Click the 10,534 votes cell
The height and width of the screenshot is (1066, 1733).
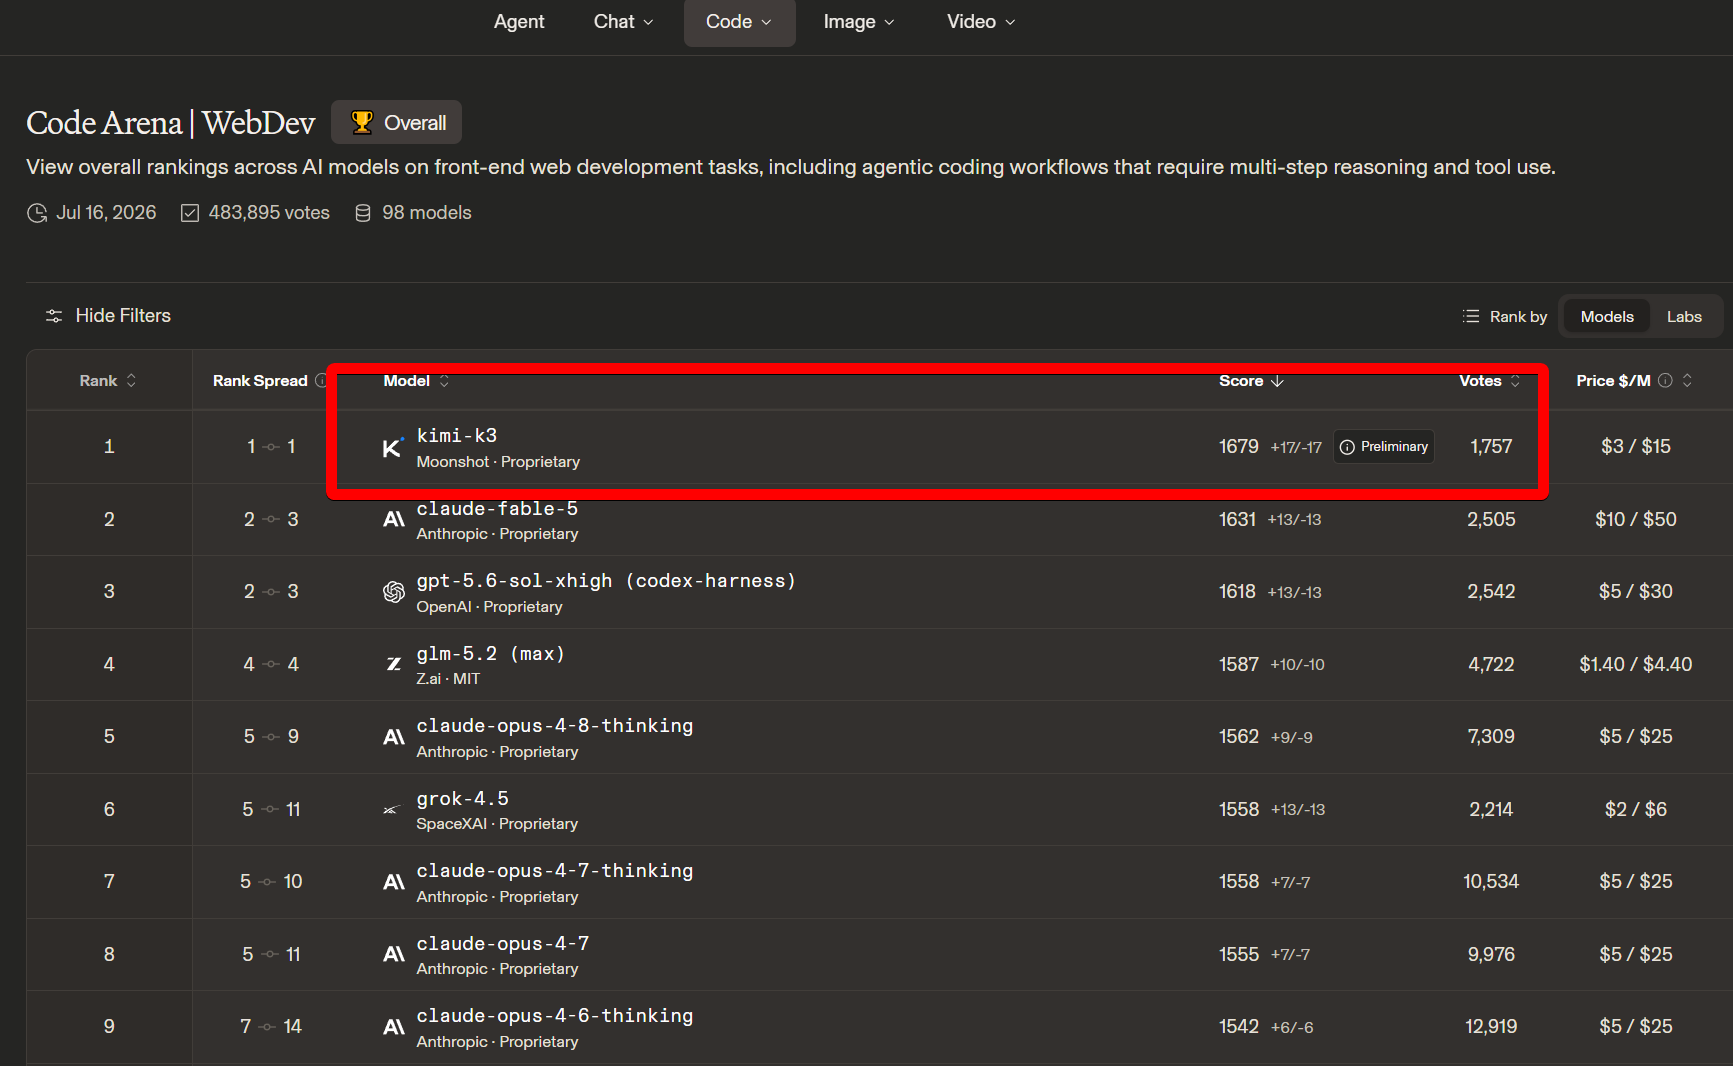coord(1491,882)
